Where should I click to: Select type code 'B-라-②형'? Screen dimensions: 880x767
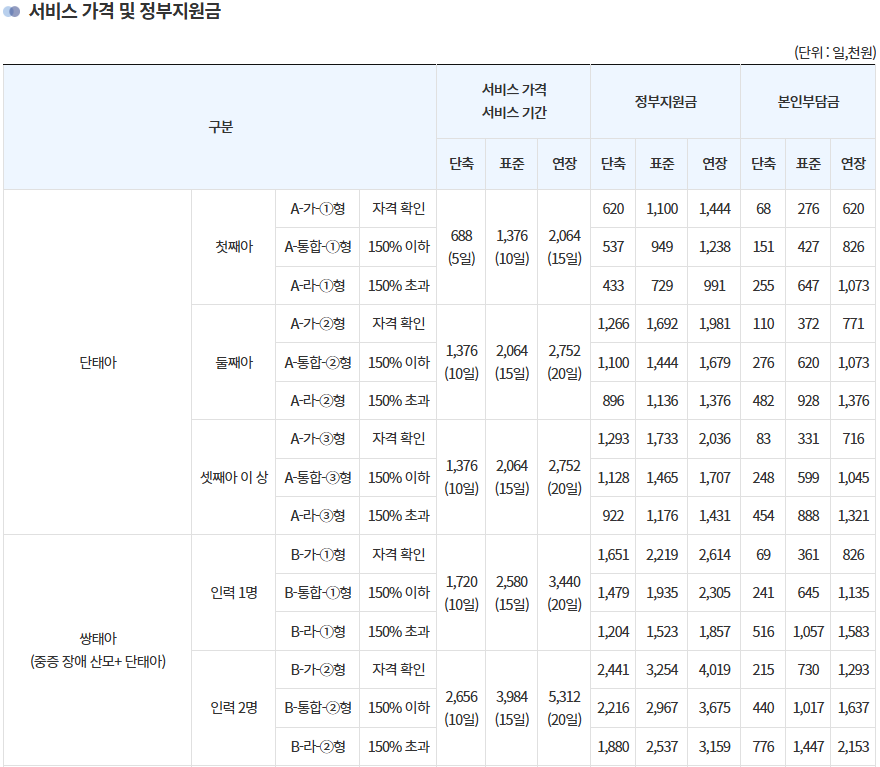[x=318, y=747]
